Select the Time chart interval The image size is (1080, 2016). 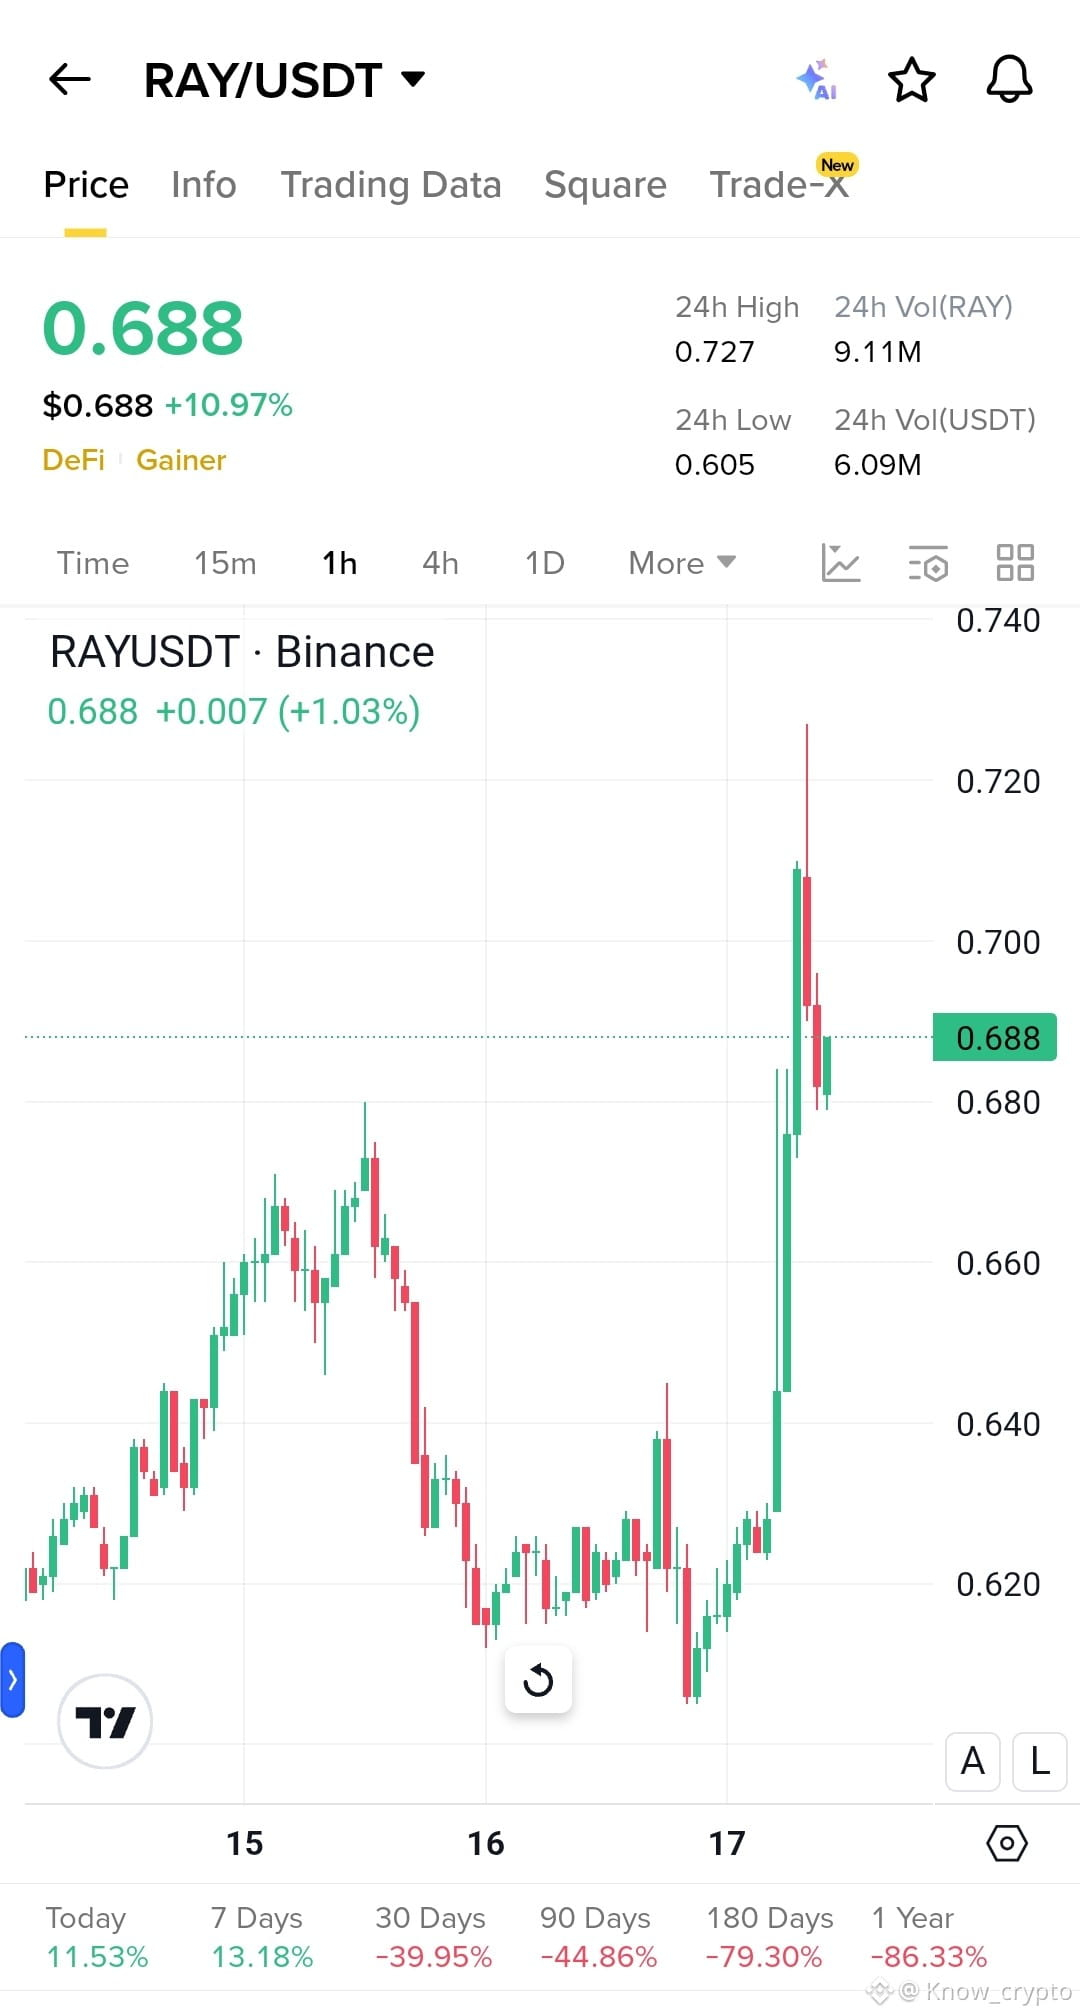[93, 563]
